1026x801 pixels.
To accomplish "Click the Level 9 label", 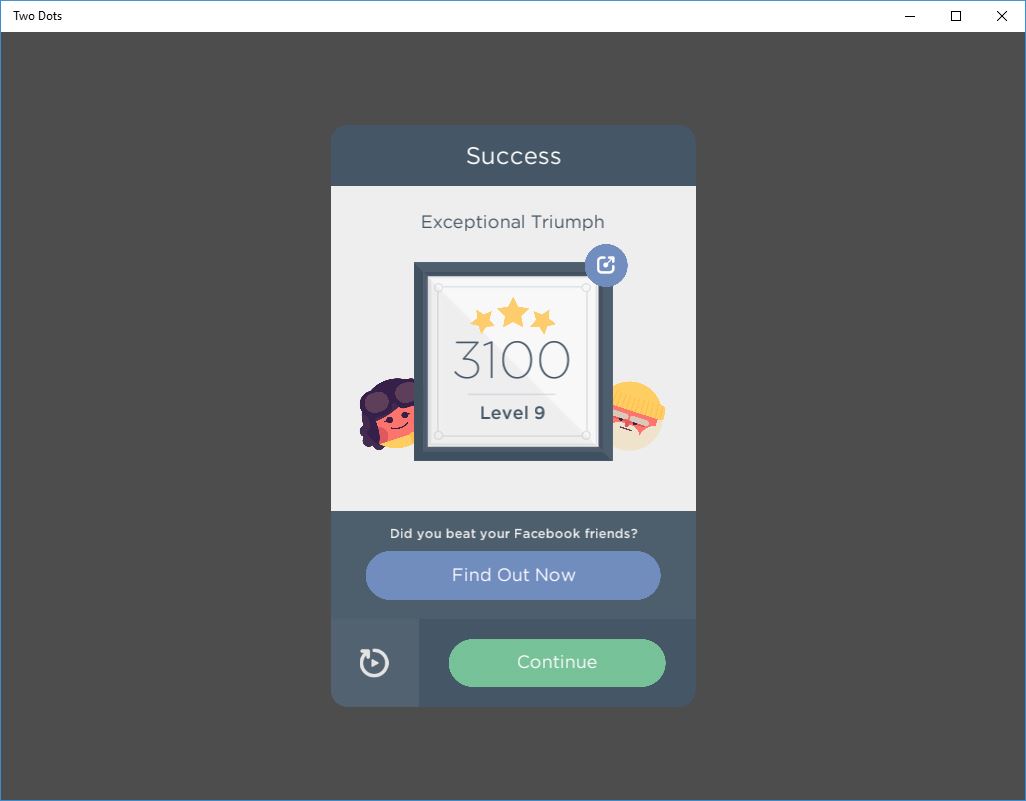I will 512,413.
